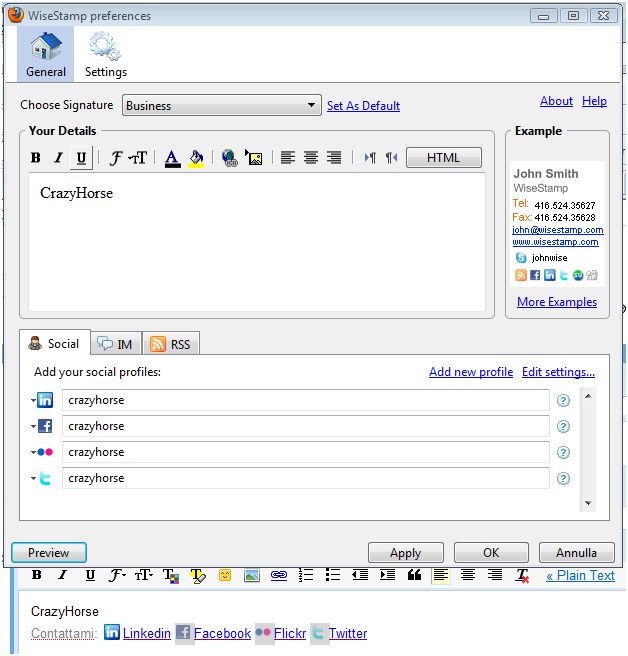Open the text color picker
This screenshot has width=628, height=656.
172,158
